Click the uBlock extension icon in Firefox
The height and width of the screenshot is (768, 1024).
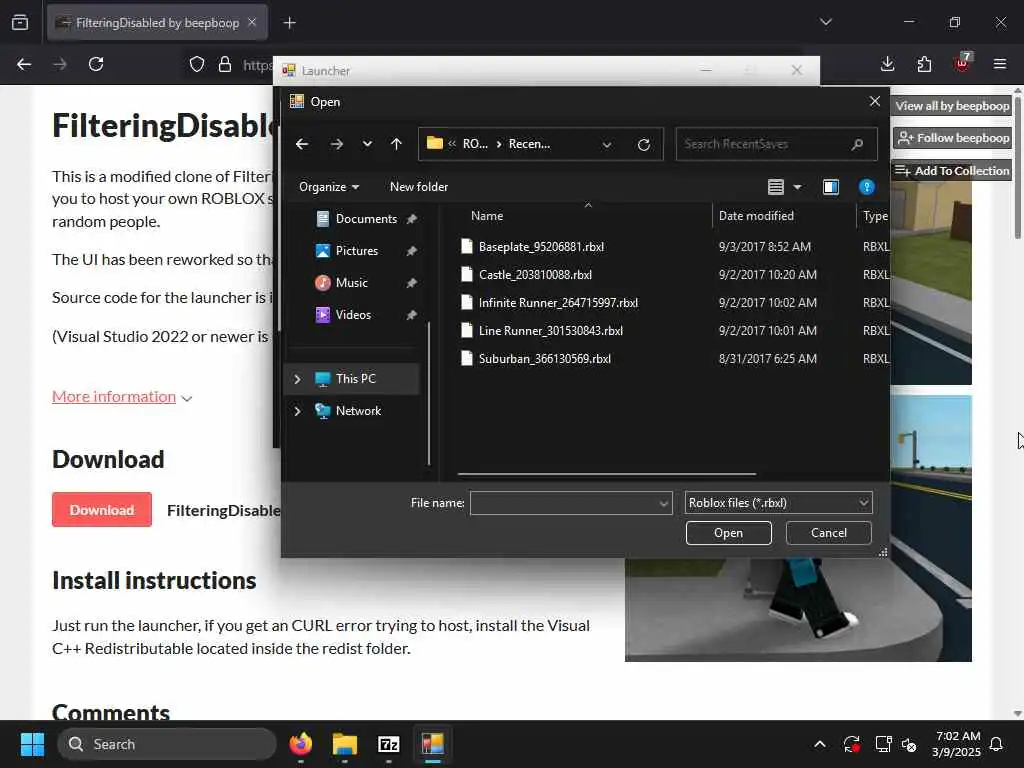[x=962, y=63]
